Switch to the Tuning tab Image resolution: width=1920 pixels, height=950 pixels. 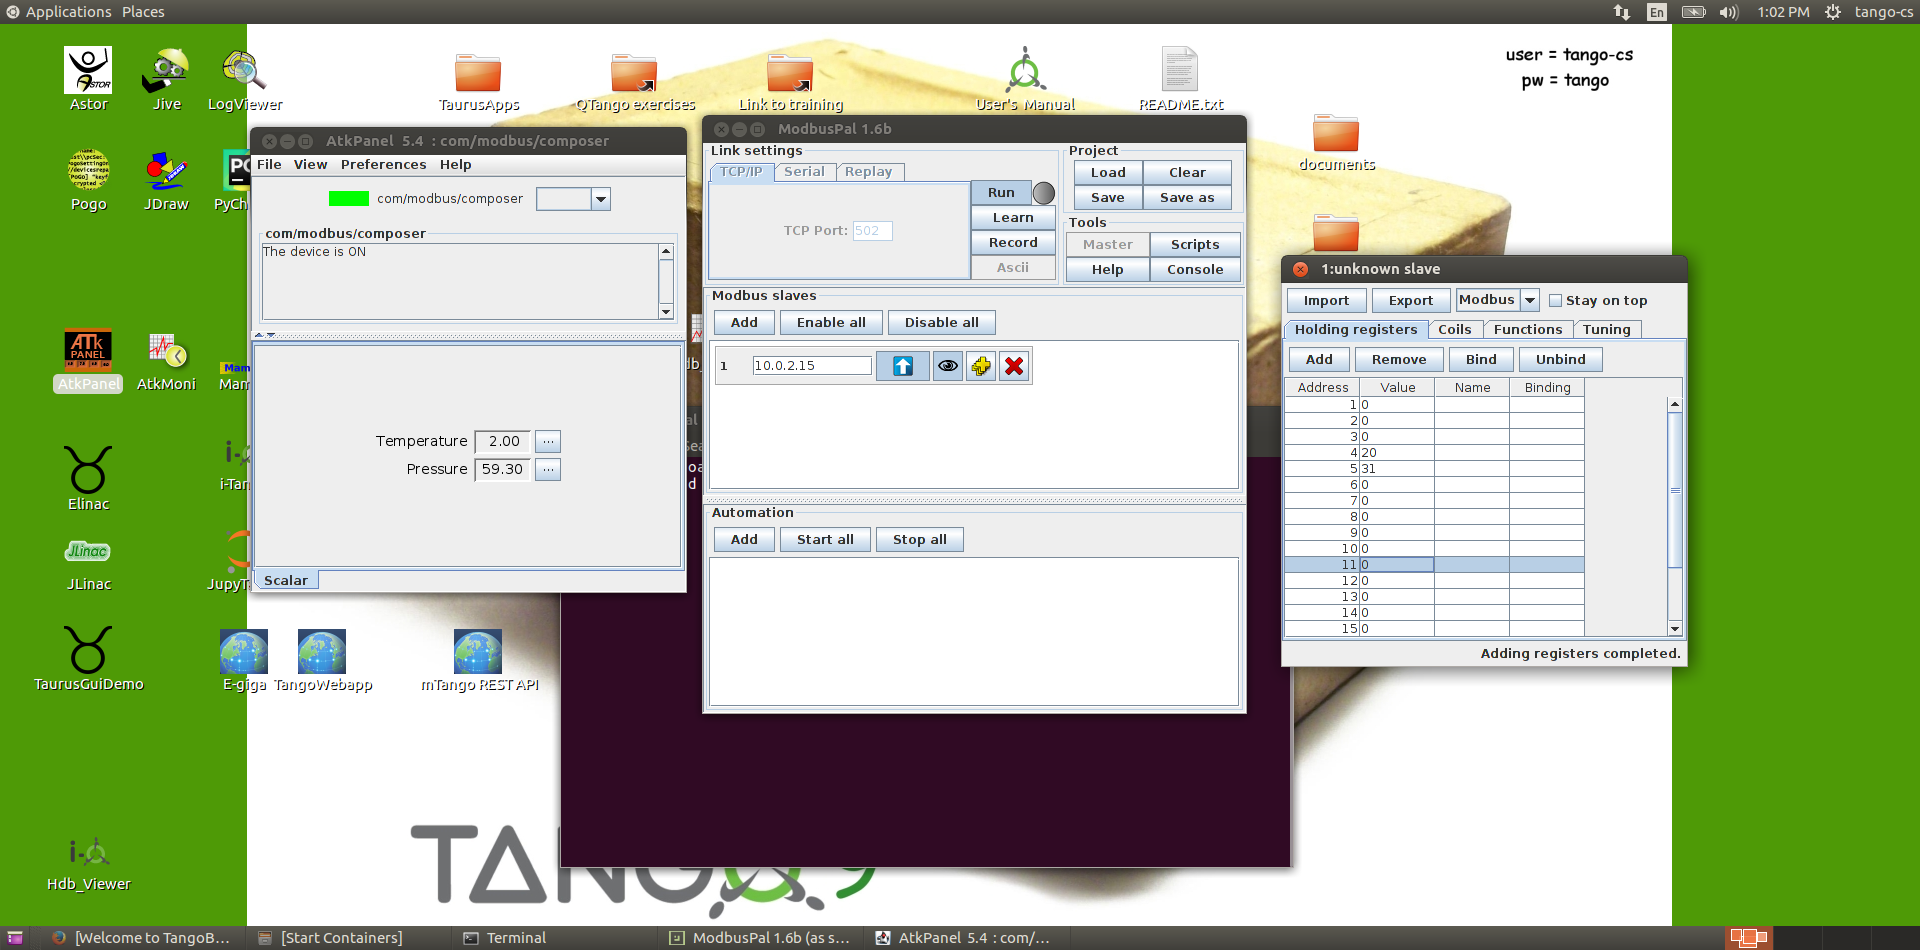[x=1606, y=330]
